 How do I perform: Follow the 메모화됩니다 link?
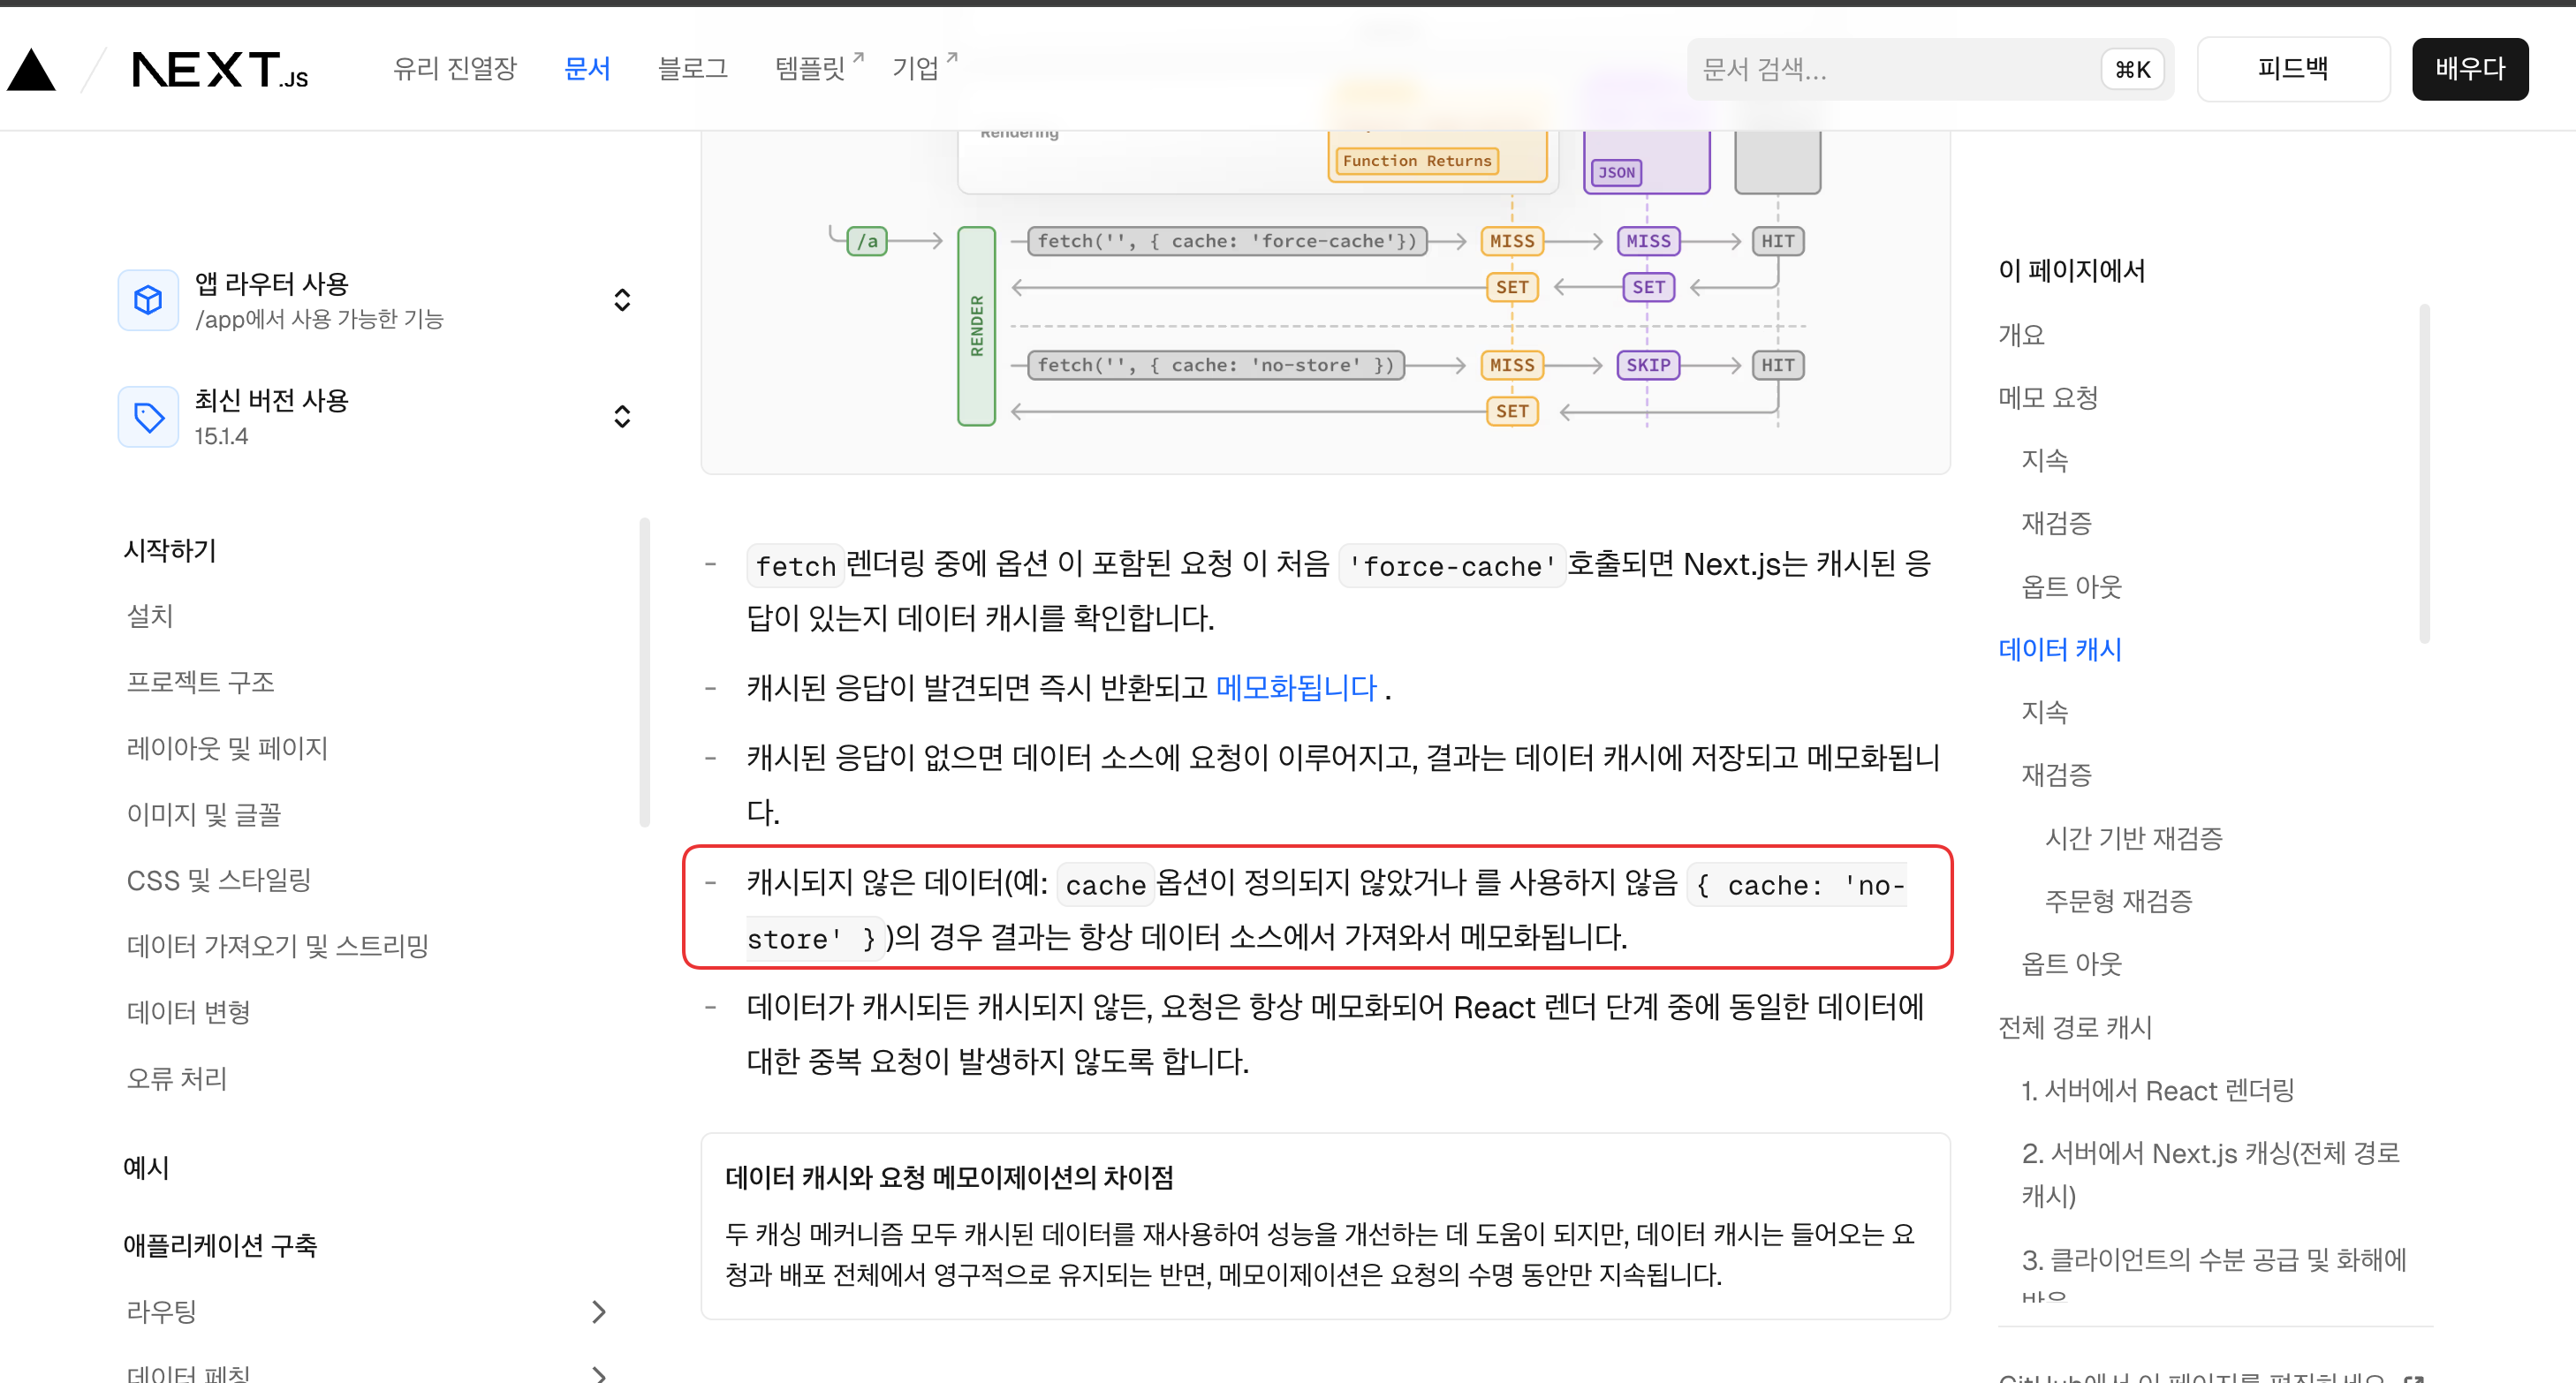click(1296, 688)
